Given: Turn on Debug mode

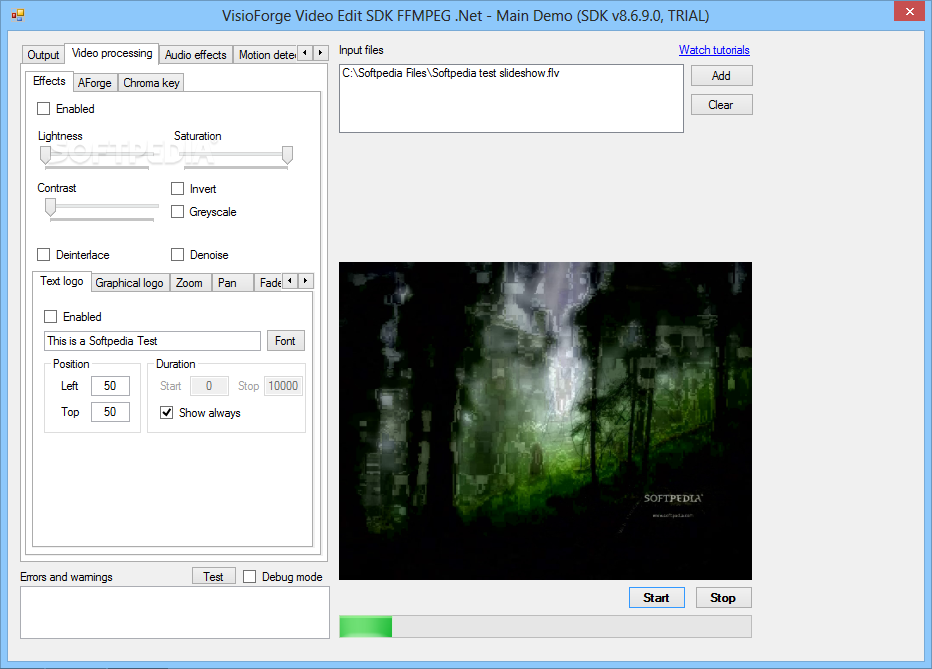Looking at the screenshot, I should (x=250, y=577).
